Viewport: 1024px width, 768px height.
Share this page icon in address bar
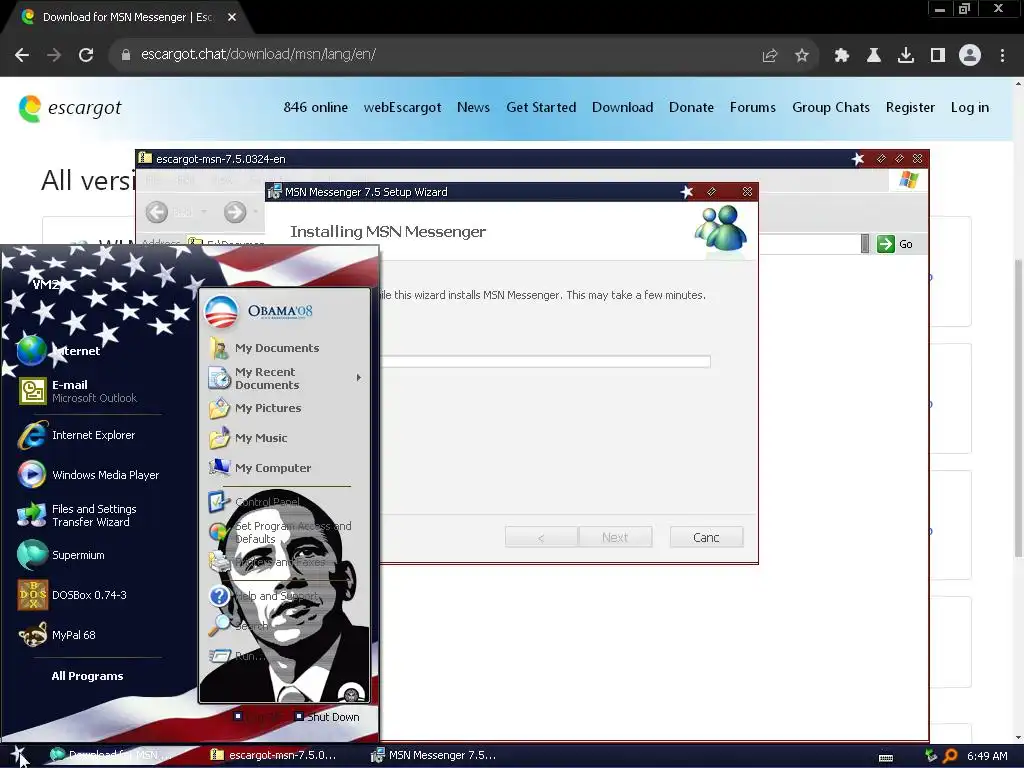(x=770, y=56)
